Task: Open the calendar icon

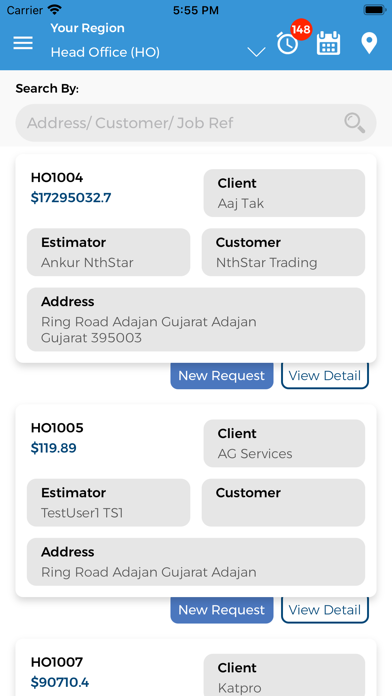Action: tap(329, 43)
